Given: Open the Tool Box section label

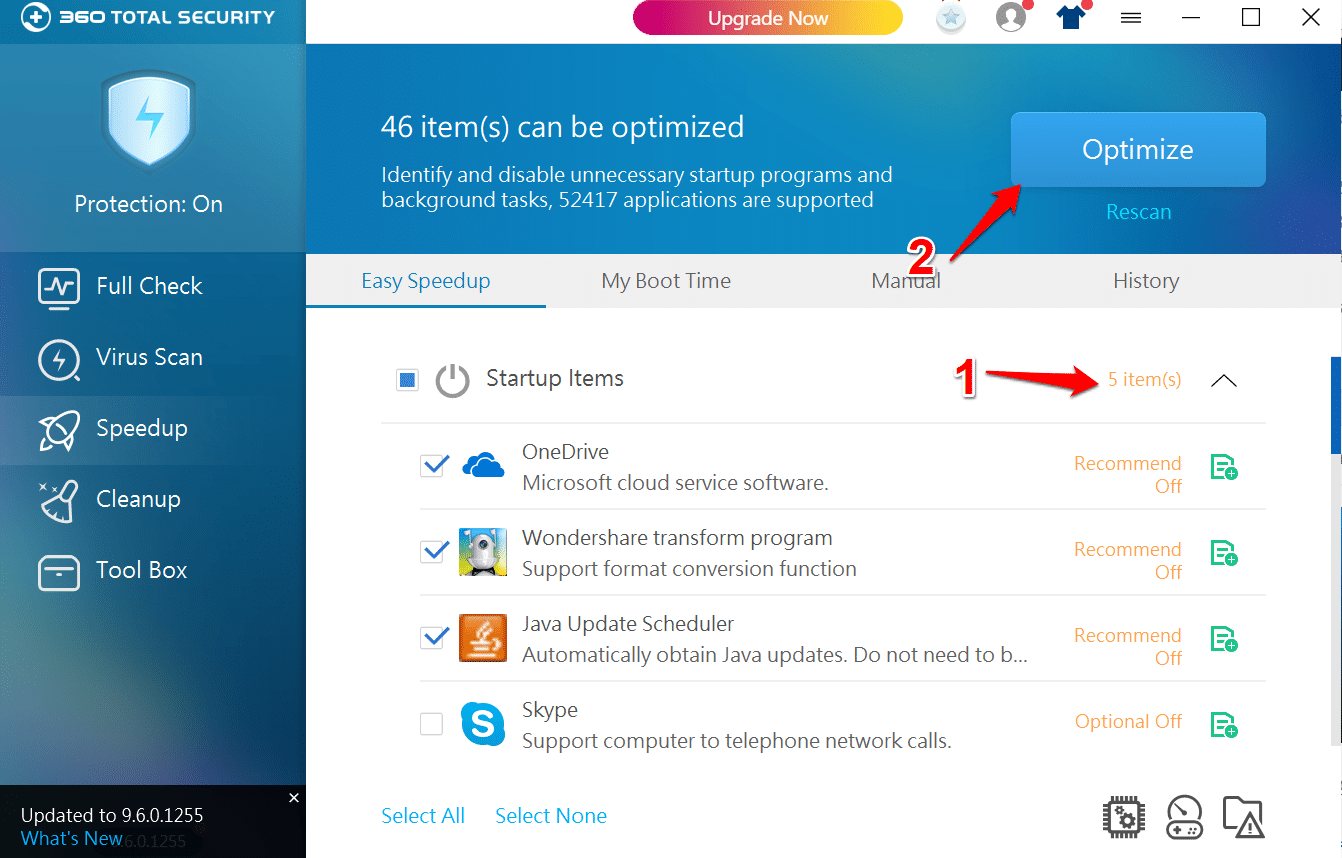Looking at the screenshot, I should point(142,570).
